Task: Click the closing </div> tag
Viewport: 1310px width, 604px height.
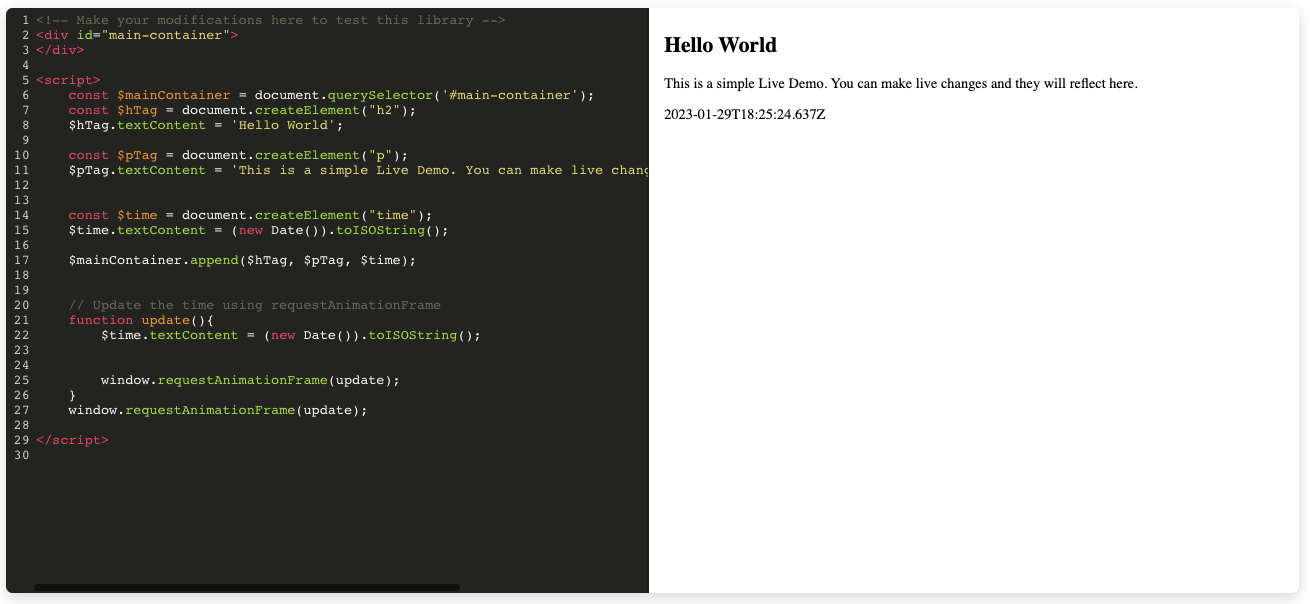Action: coord(60,50)
